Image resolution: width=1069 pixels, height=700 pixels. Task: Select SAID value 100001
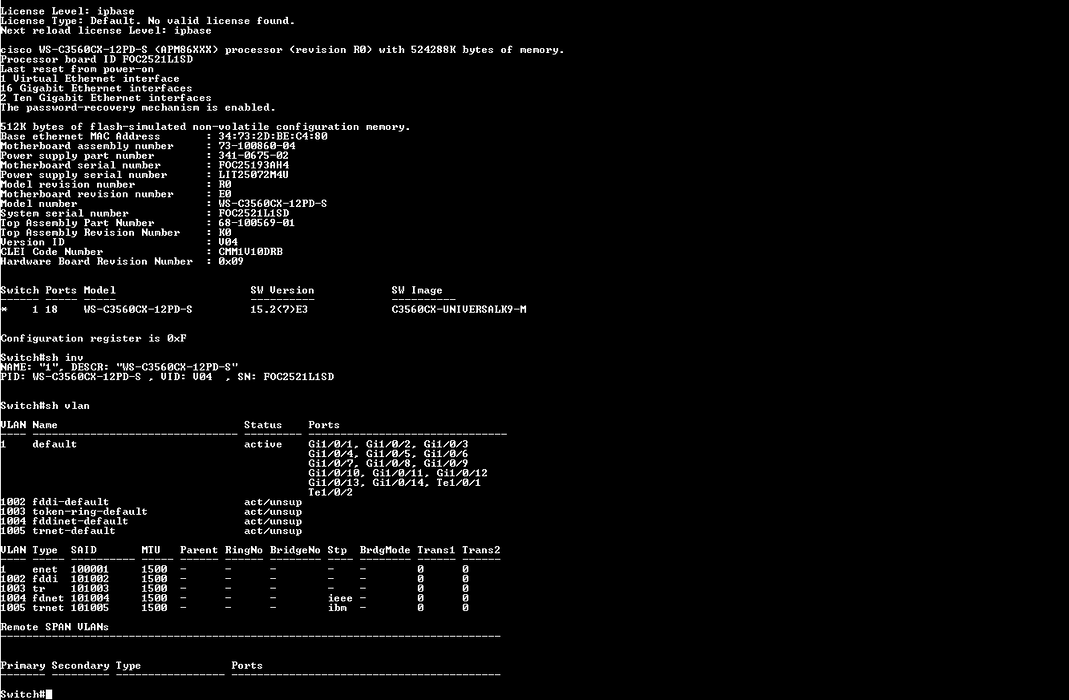point(90,569)
